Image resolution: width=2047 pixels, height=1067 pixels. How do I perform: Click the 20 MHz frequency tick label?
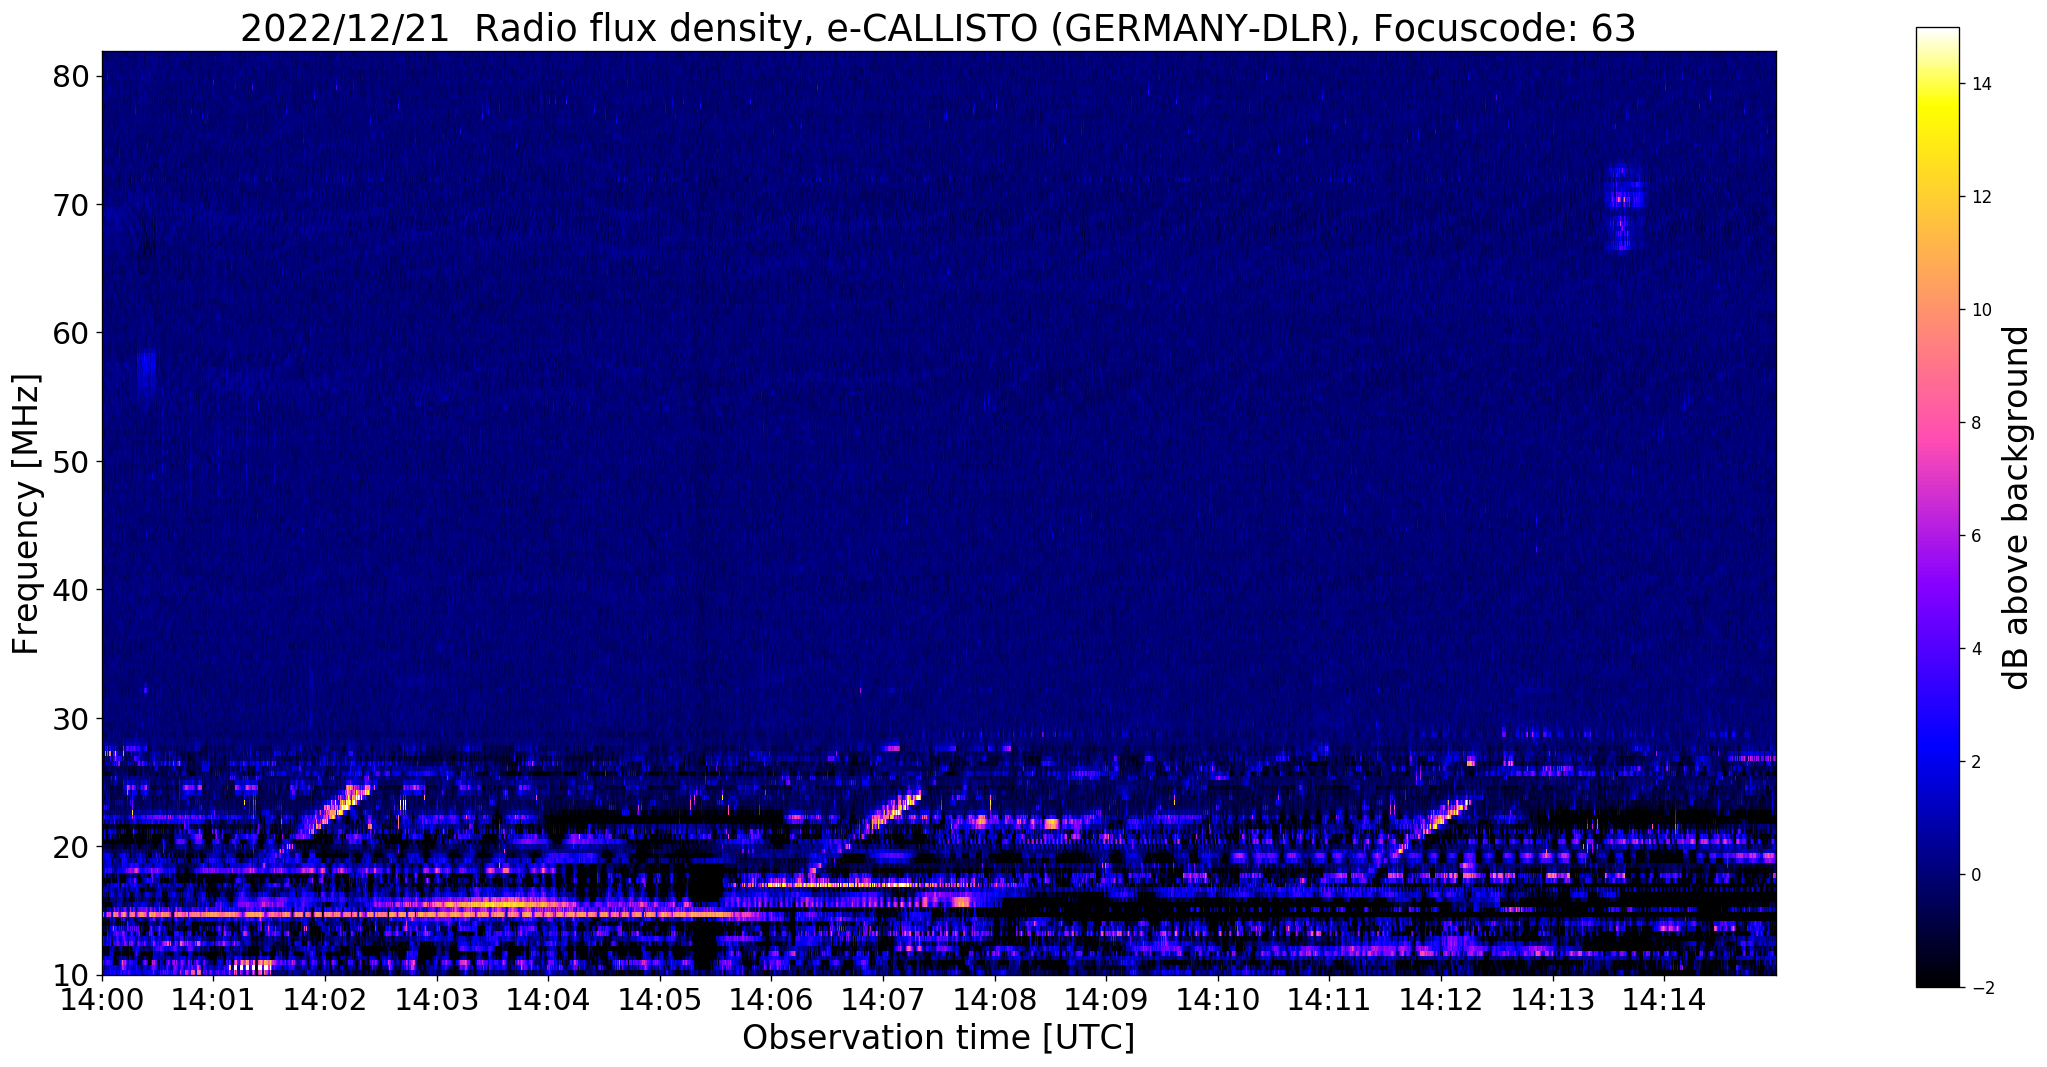pyautogui.click(x=70, y=847)
